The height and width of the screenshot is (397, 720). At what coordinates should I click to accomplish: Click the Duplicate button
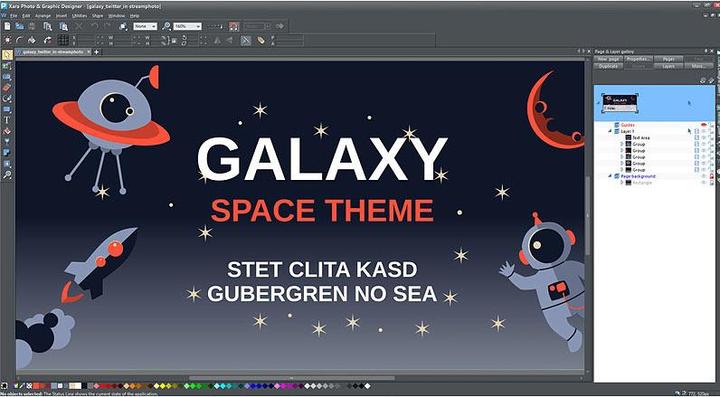pyautogui.click(x=608, y=66)
